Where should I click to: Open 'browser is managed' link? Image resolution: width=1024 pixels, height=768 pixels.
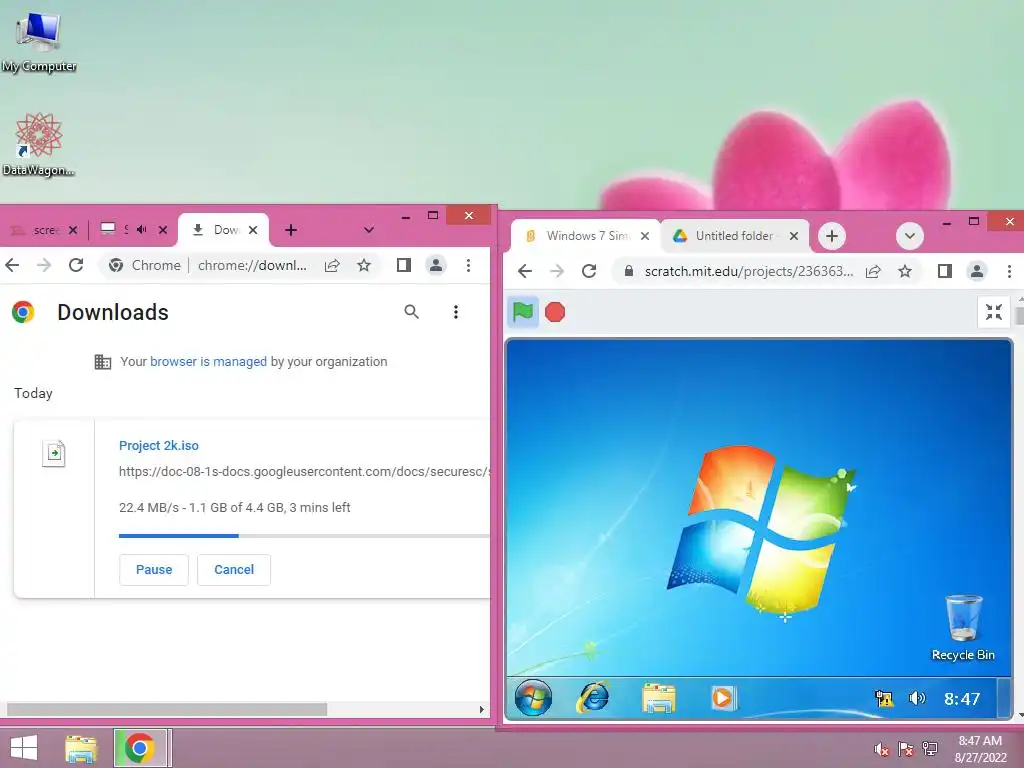click(208, 361)
